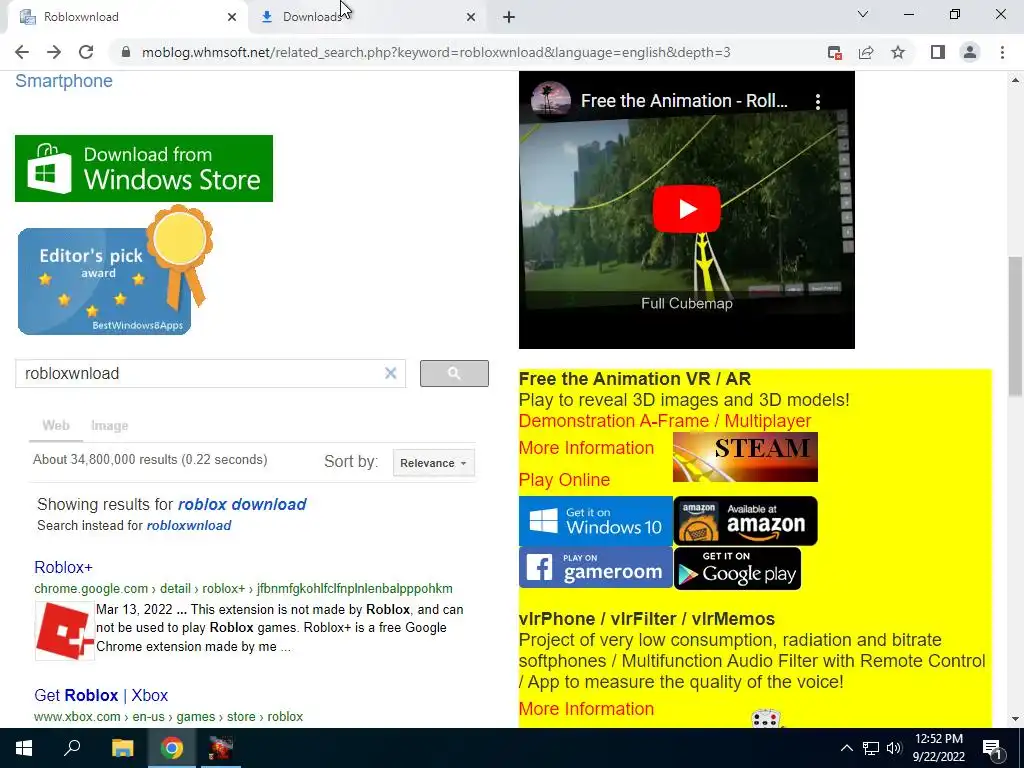Click Available at amazon badge

745,521
